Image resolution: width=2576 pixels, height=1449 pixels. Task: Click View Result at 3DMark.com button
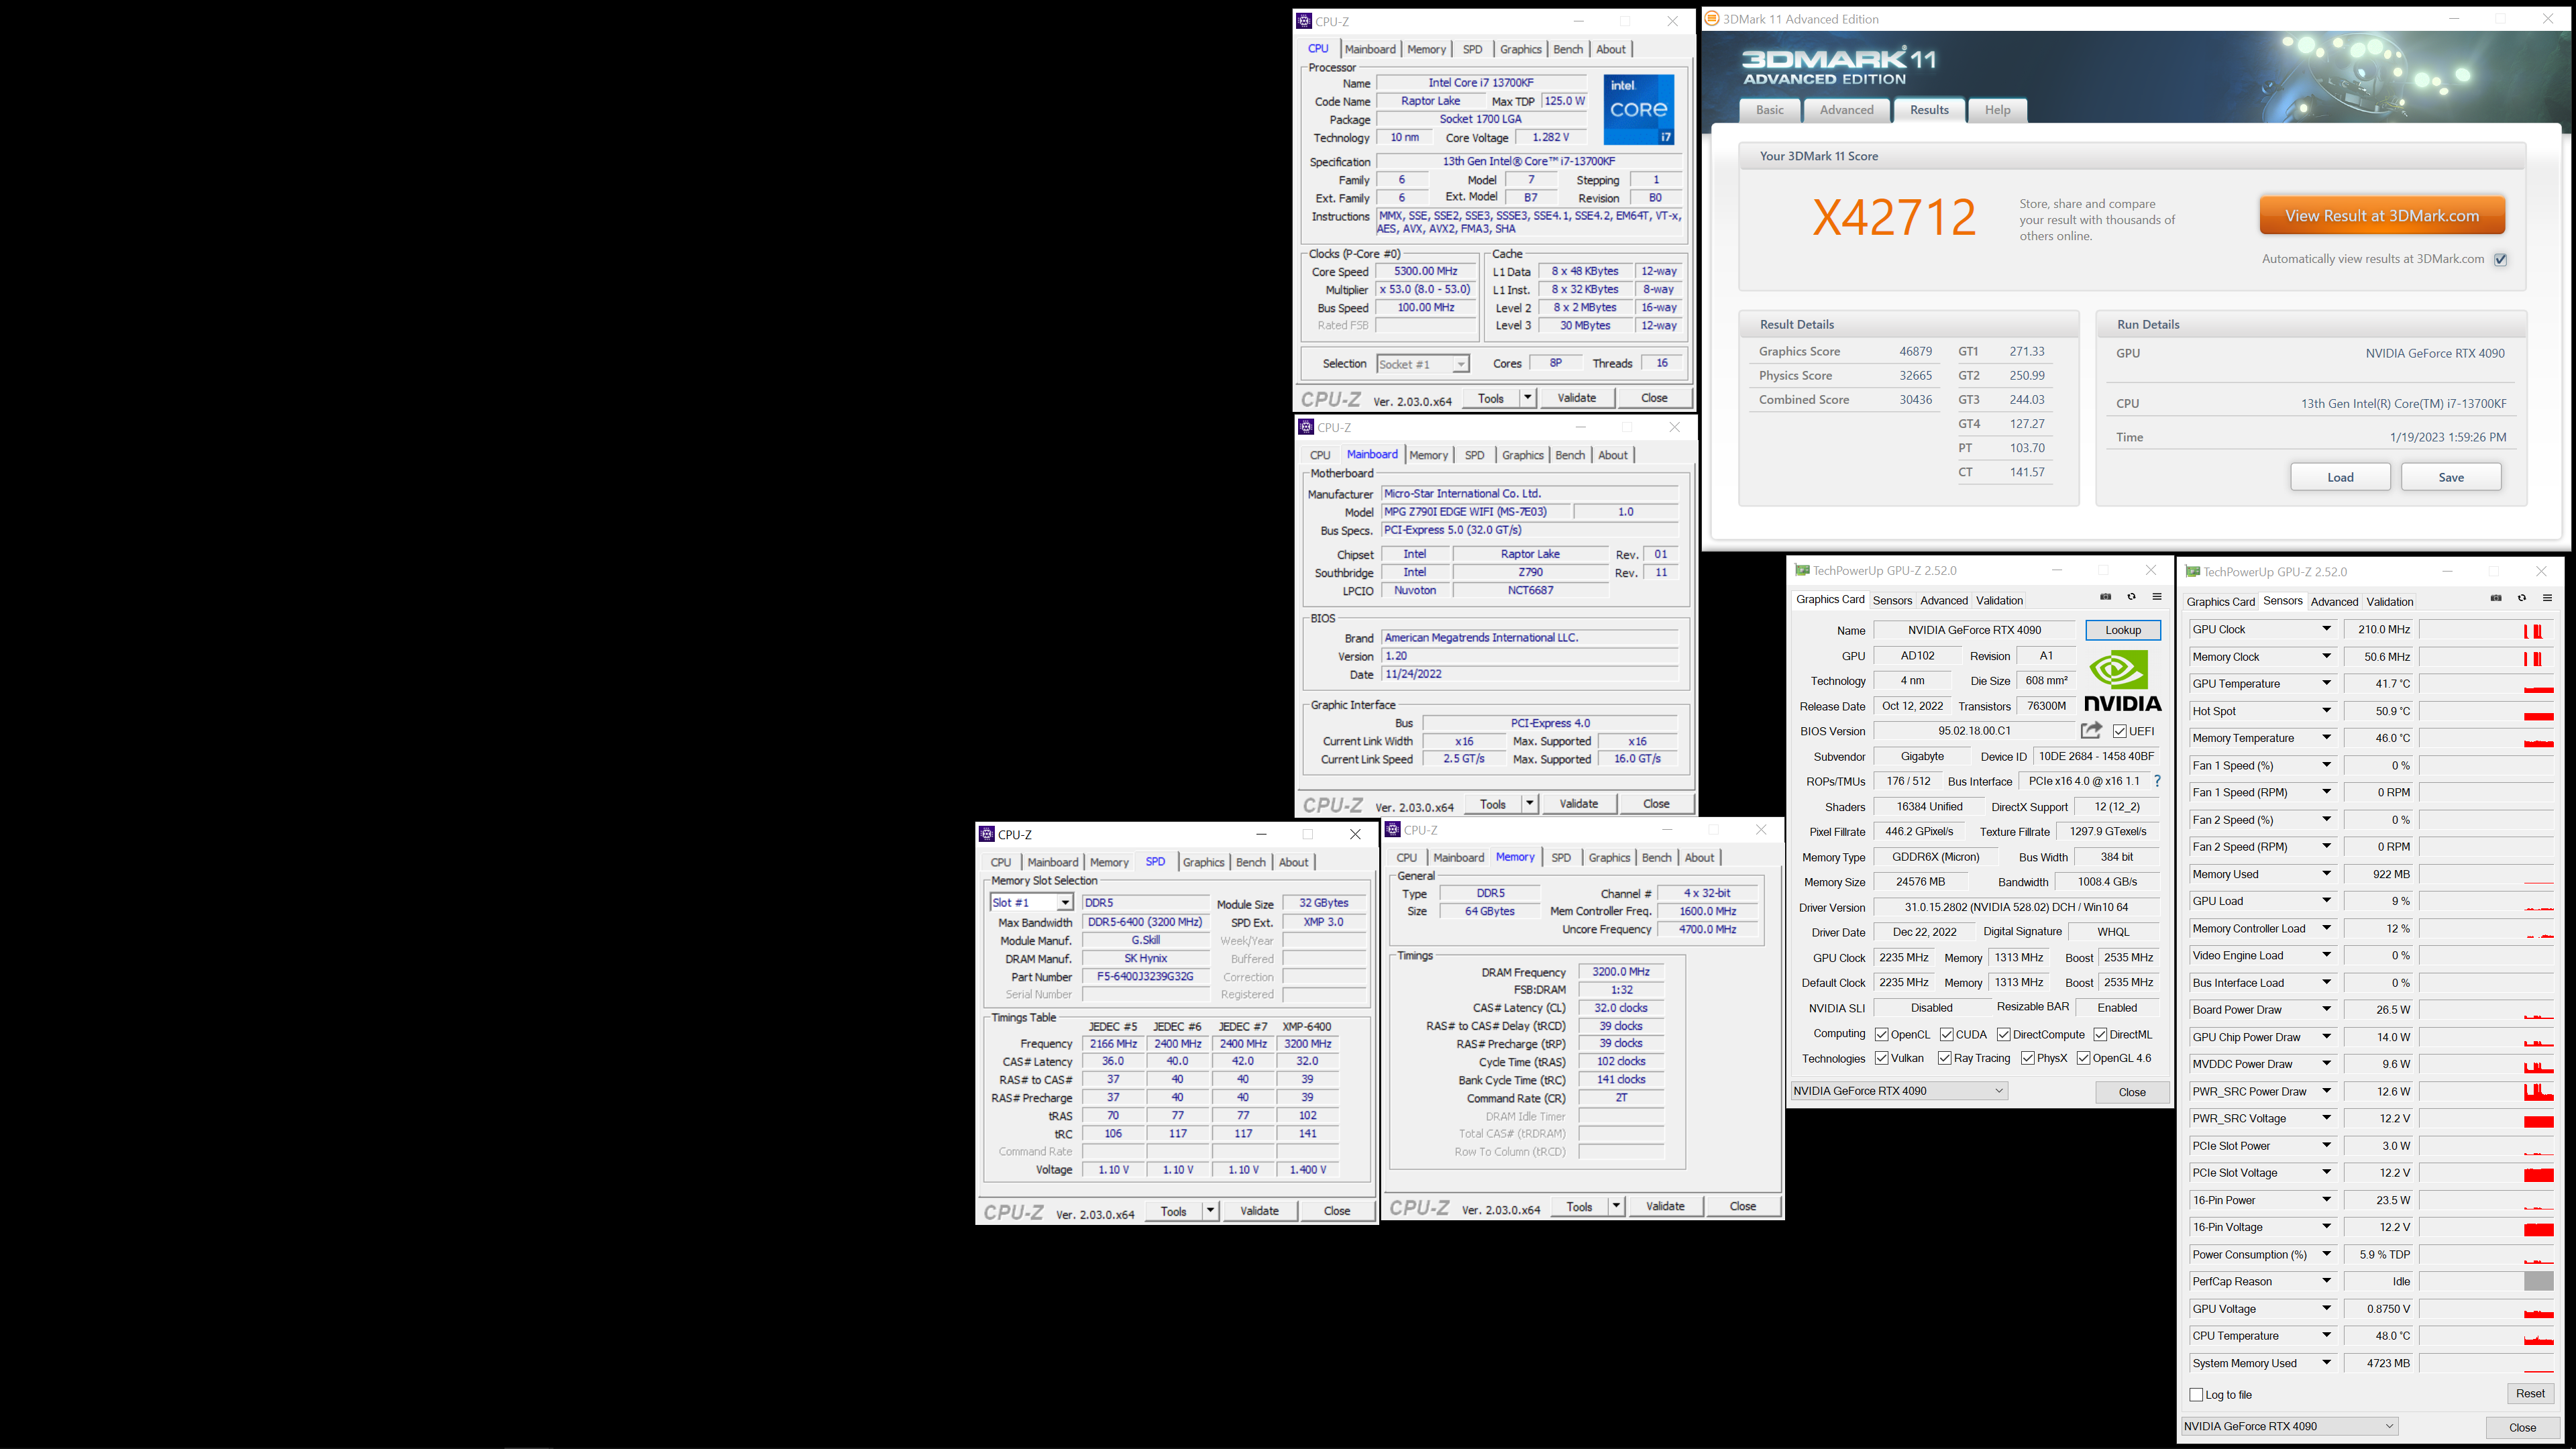coord(2382,216)
